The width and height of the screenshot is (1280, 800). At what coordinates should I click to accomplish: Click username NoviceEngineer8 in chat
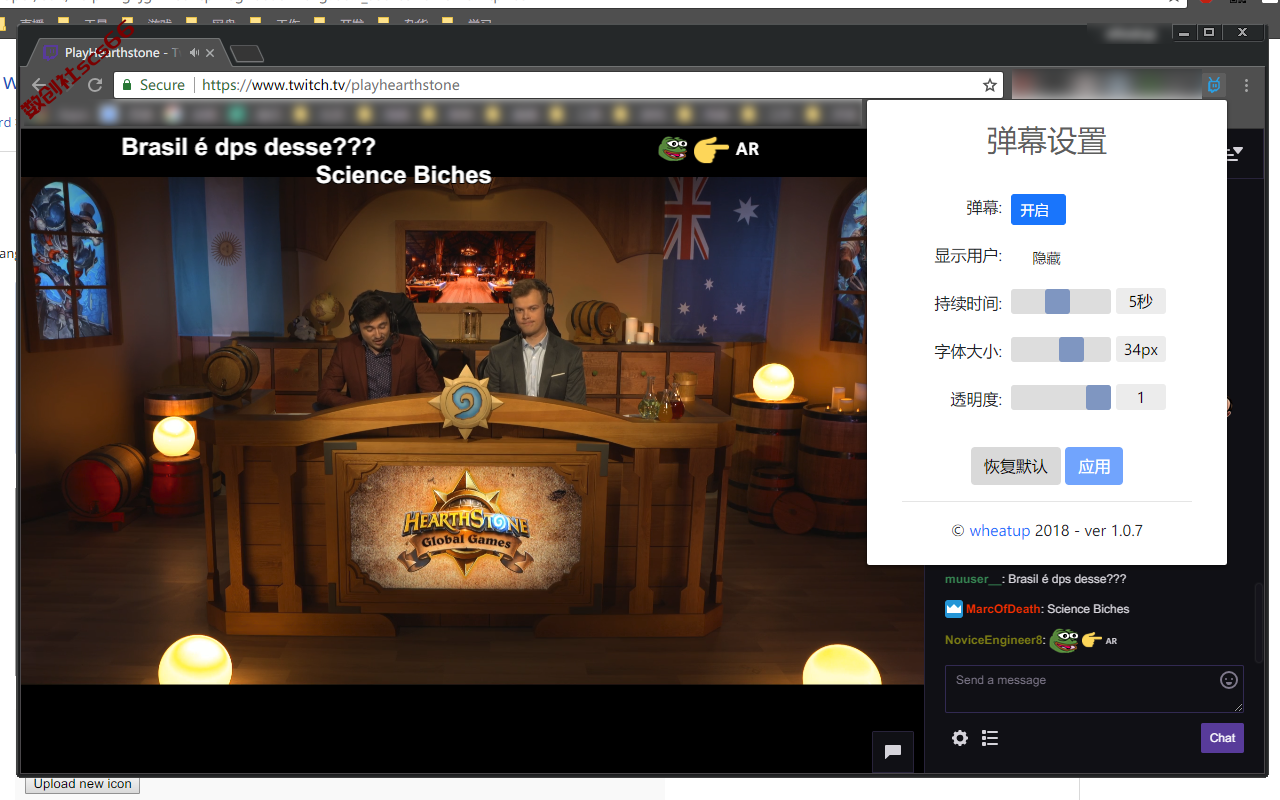coord(994,640)
